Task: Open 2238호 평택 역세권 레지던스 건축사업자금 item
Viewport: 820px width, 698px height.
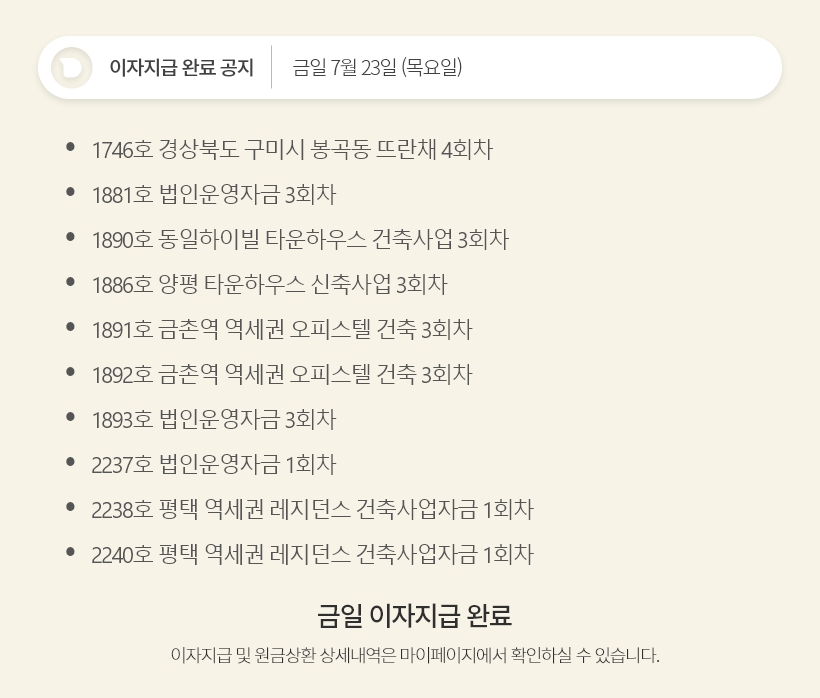Action: coord(312,510)
